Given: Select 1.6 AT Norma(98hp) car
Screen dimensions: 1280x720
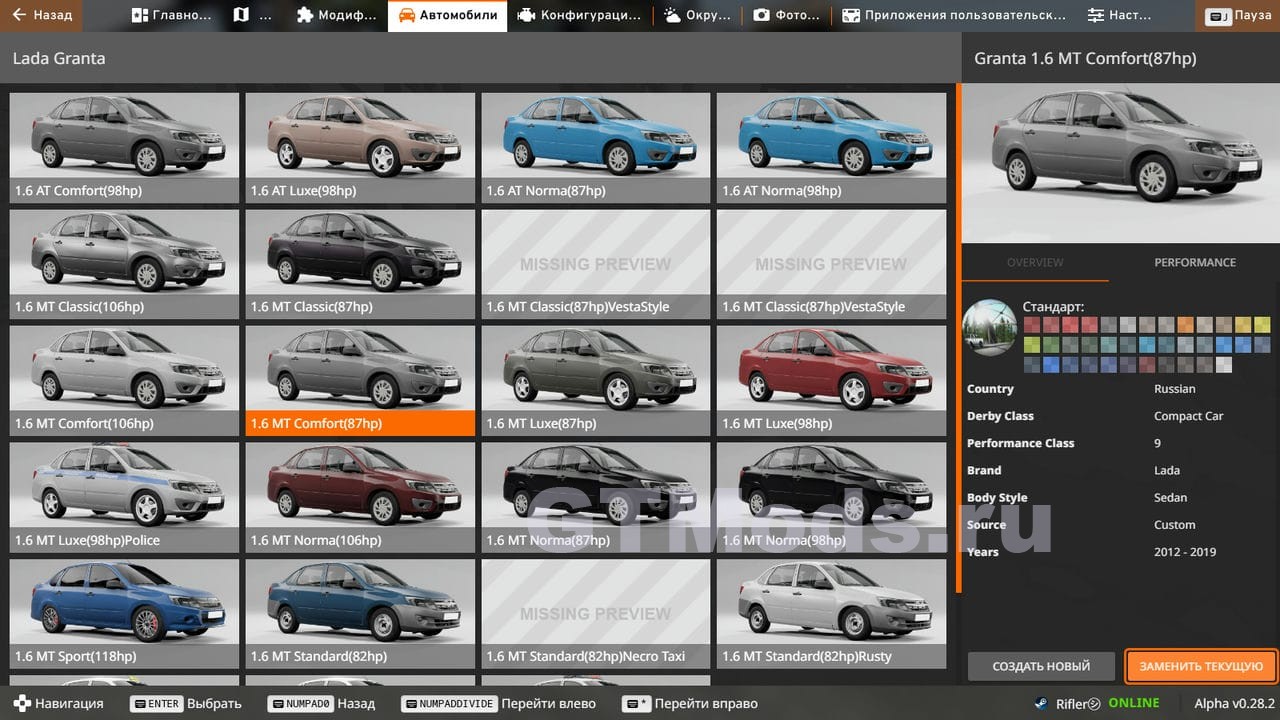Looking at the screenshot, I should click(x=831, y=148).
